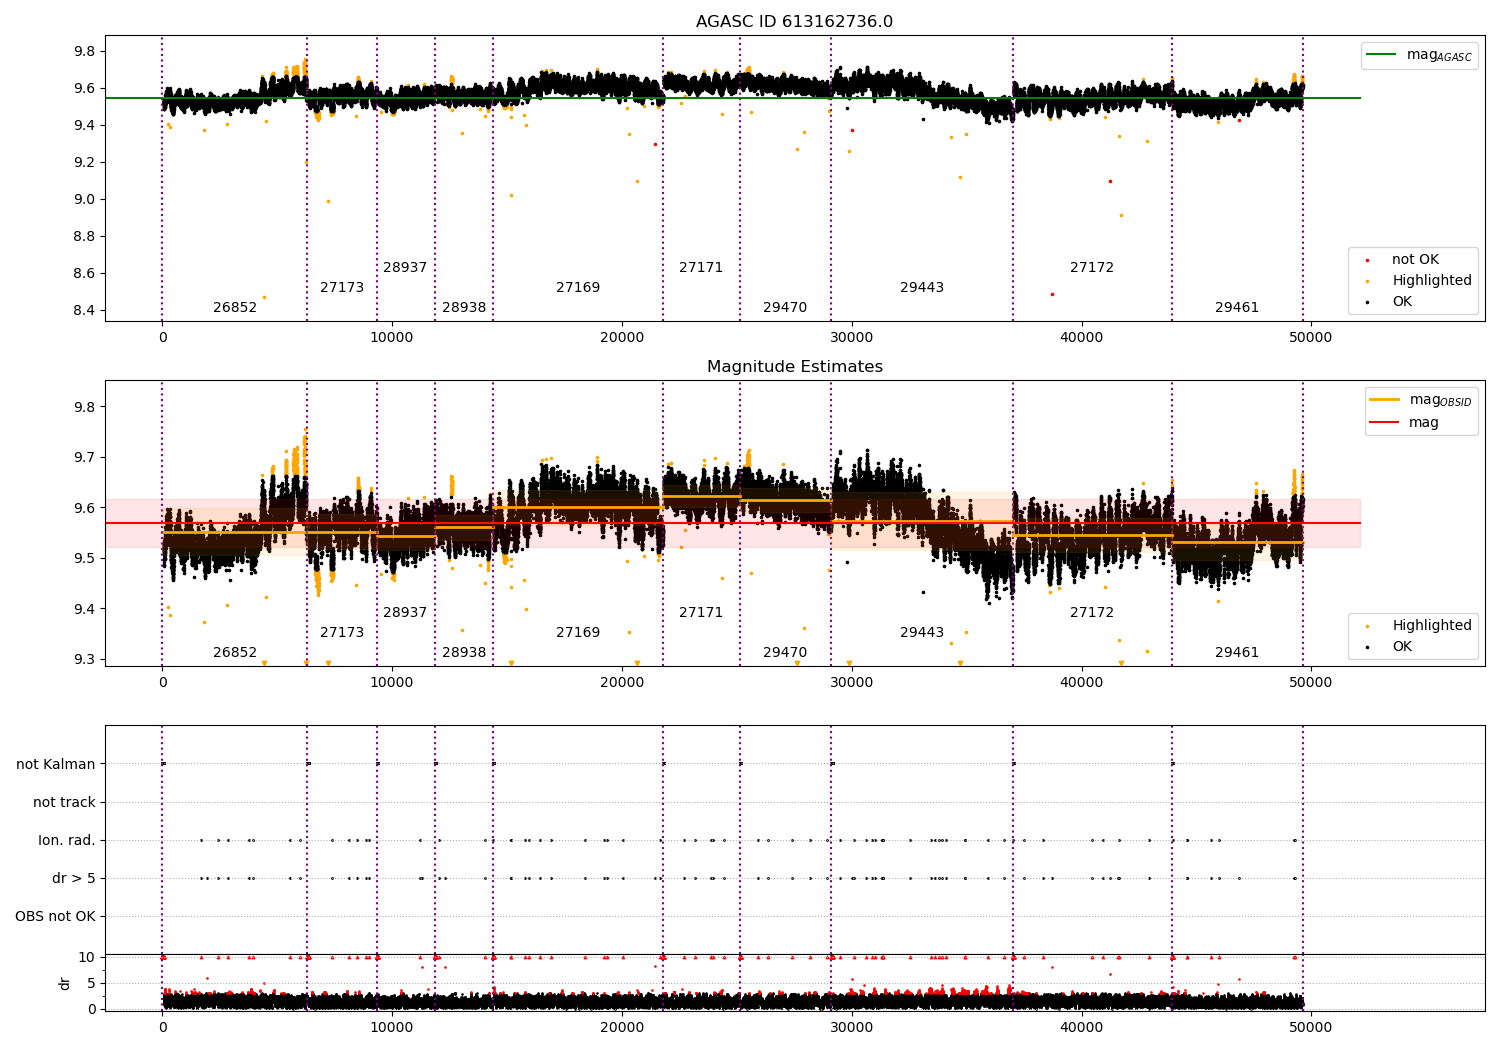Click obsid label 27173 in Magnitude Estimates plot
This screenshot has width=1500, height=1050.
[x=342, y=633]
